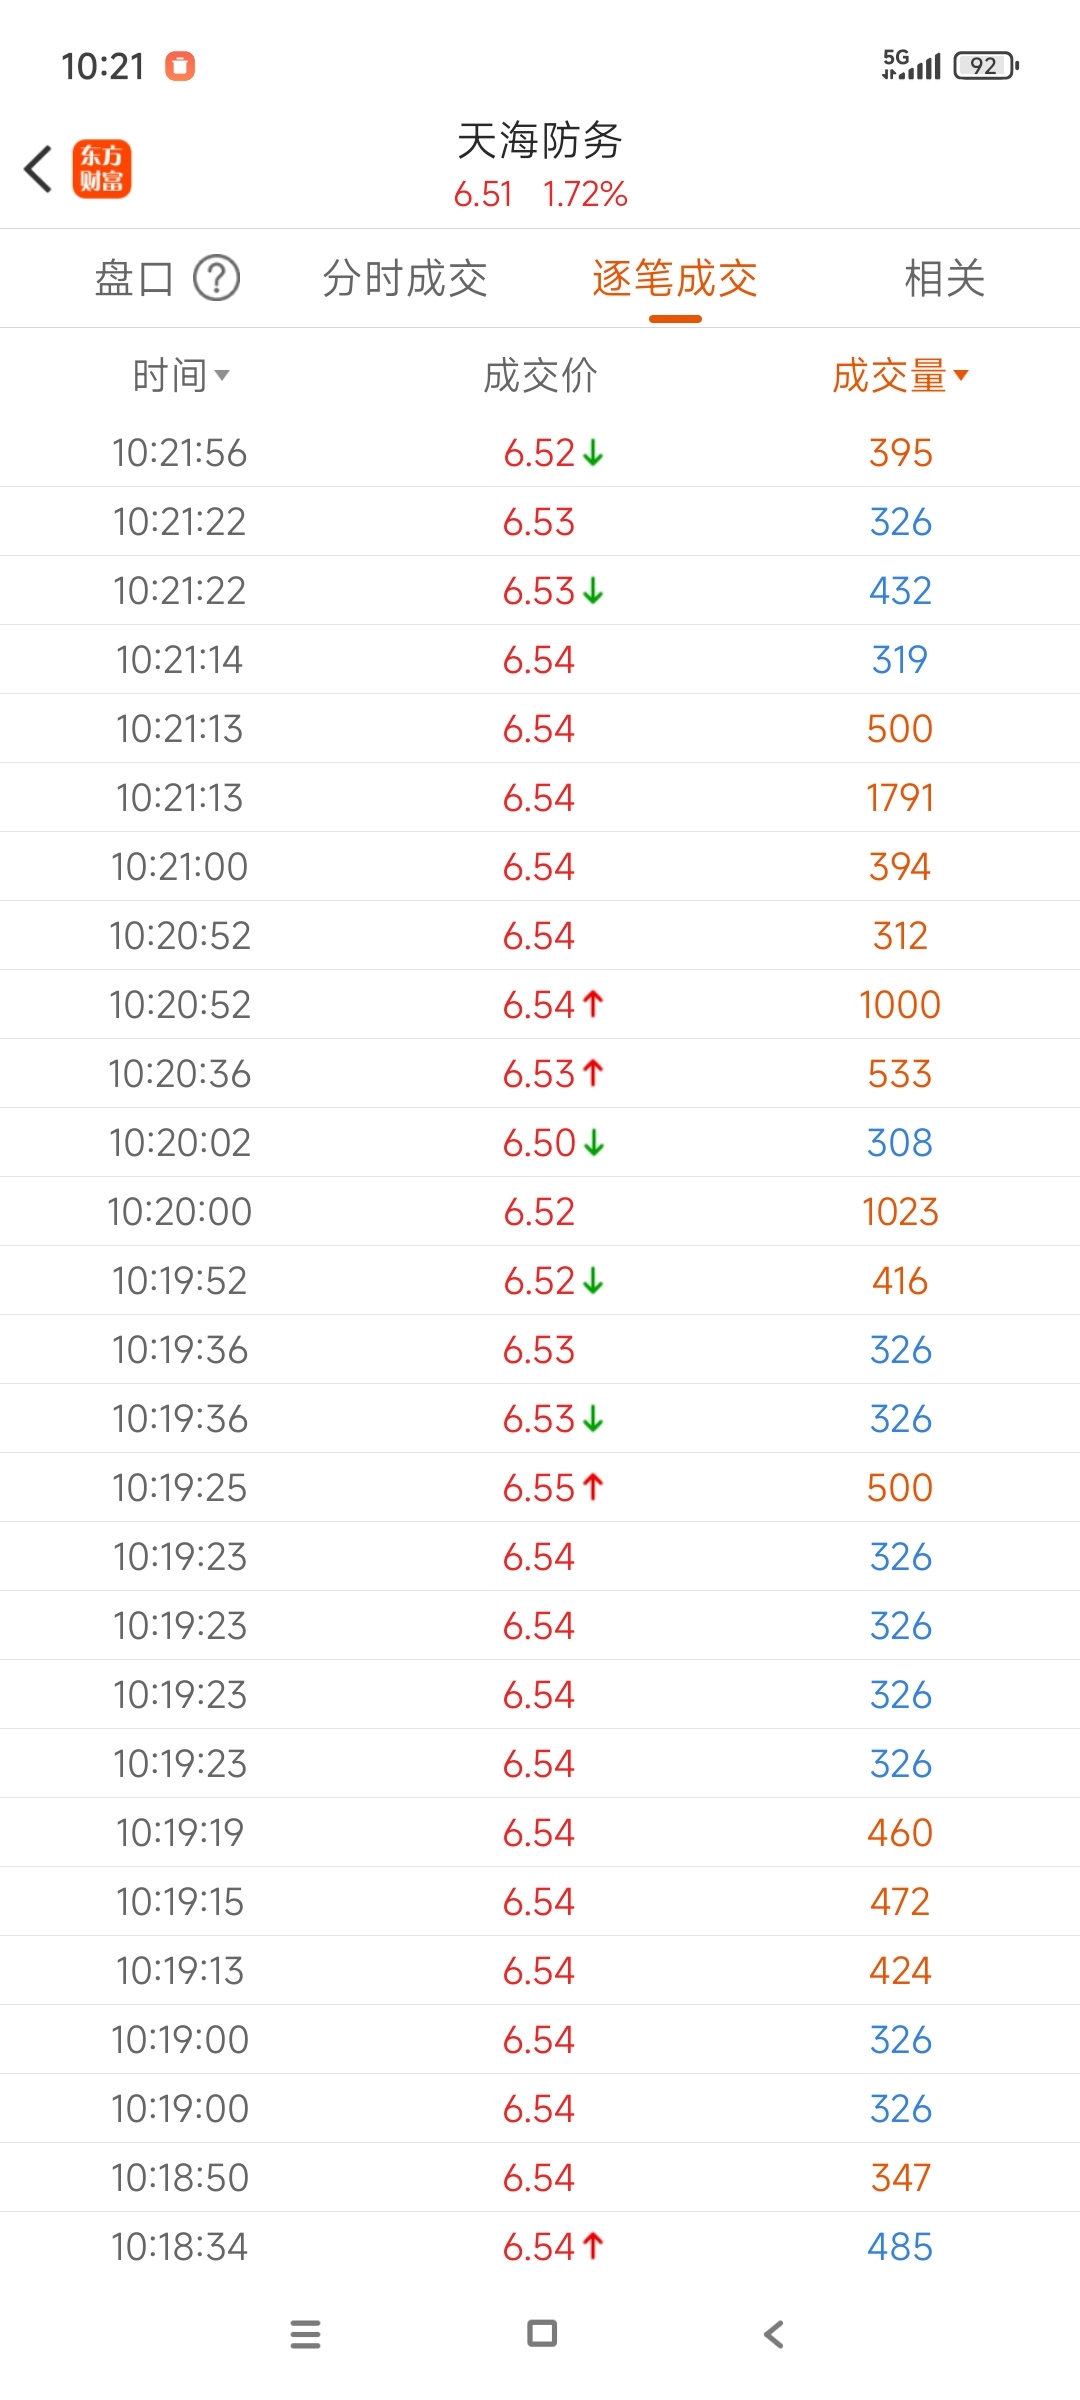This screenshot has width=1080, height=2400.
Task: Select the 10:20:52 row with volume 1000
Action: point(540,1004)
